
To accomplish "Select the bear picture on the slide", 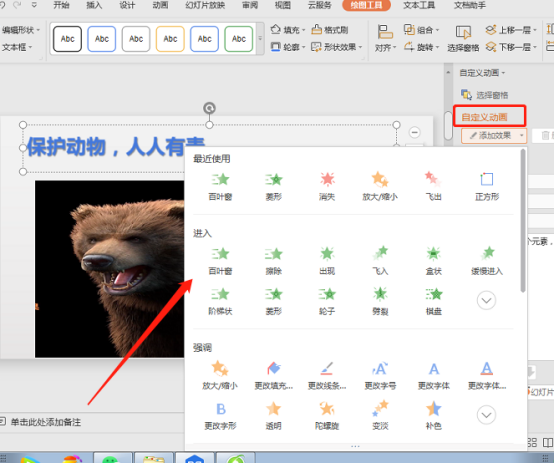I will tap(110, 269).
